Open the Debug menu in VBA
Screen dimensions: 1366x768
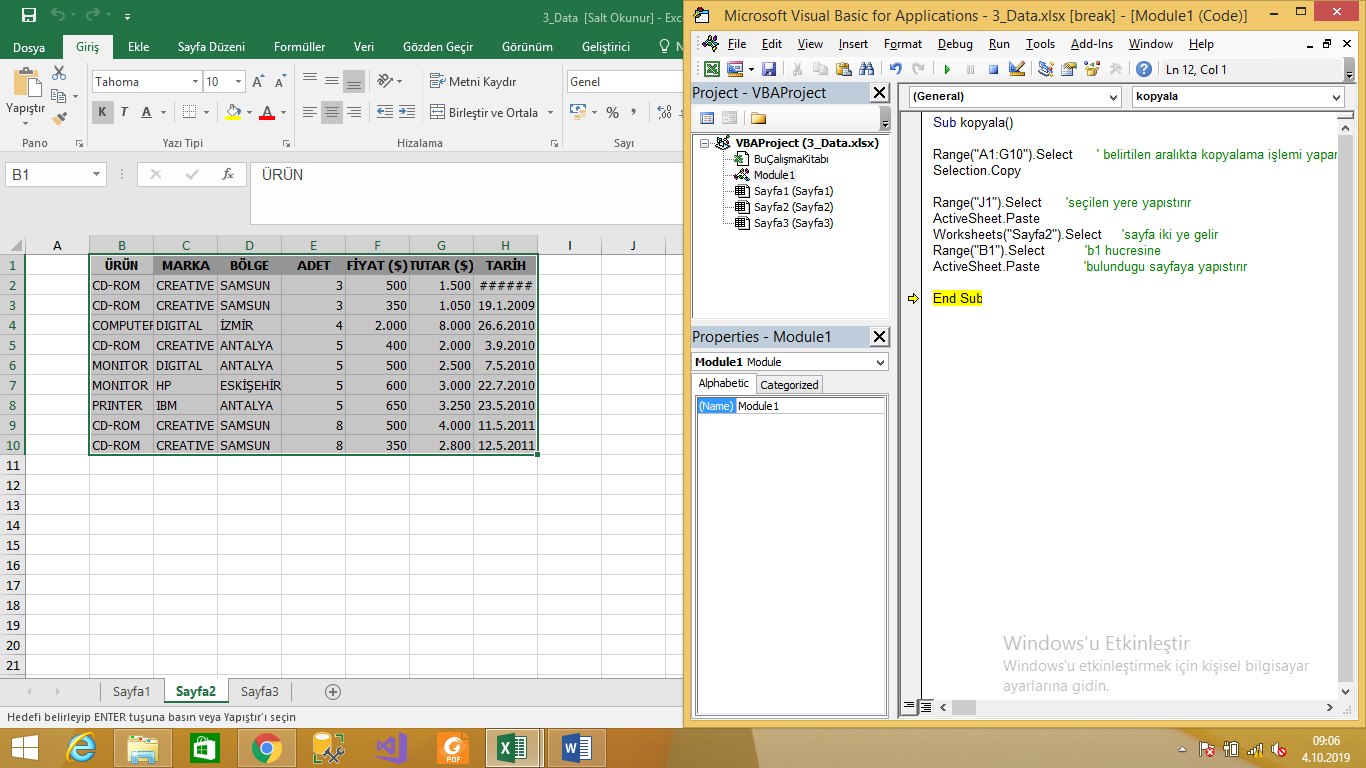[955, 44]
